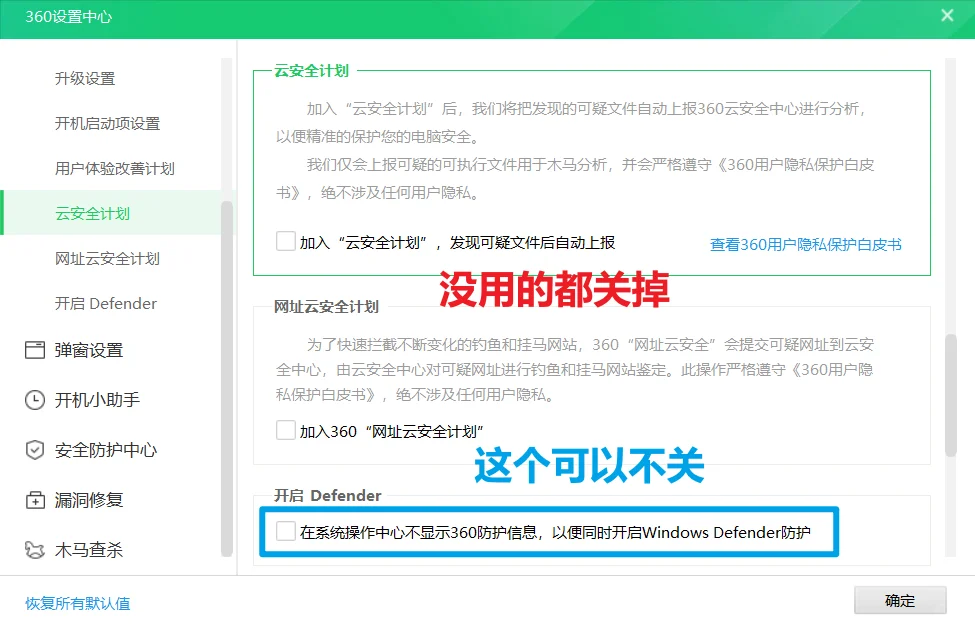
Task: Open the 漏洞修复 category
Action: click(89, 500)
